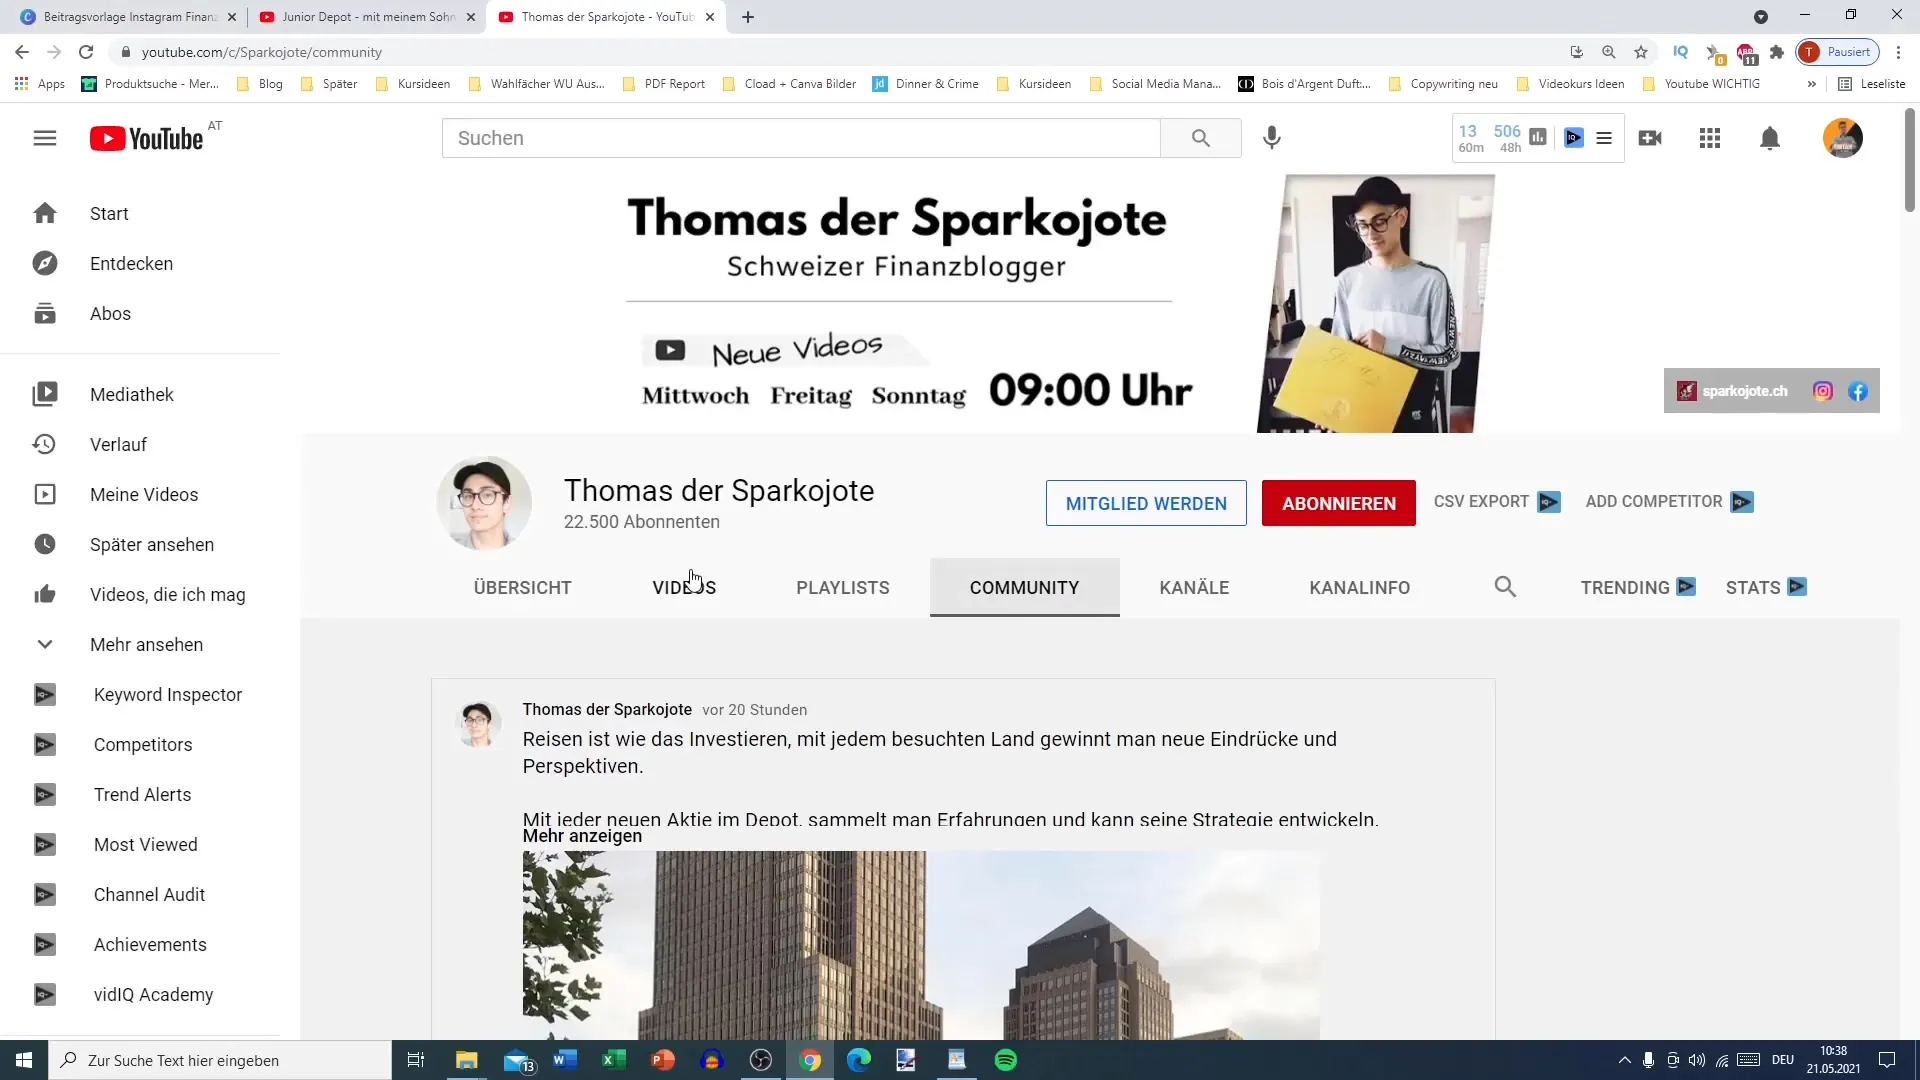Image resolution: width=1920 pixels, height=1080 pixels.
Task: Open vidIQ list menu icon in header
Action: [1604, 138]
